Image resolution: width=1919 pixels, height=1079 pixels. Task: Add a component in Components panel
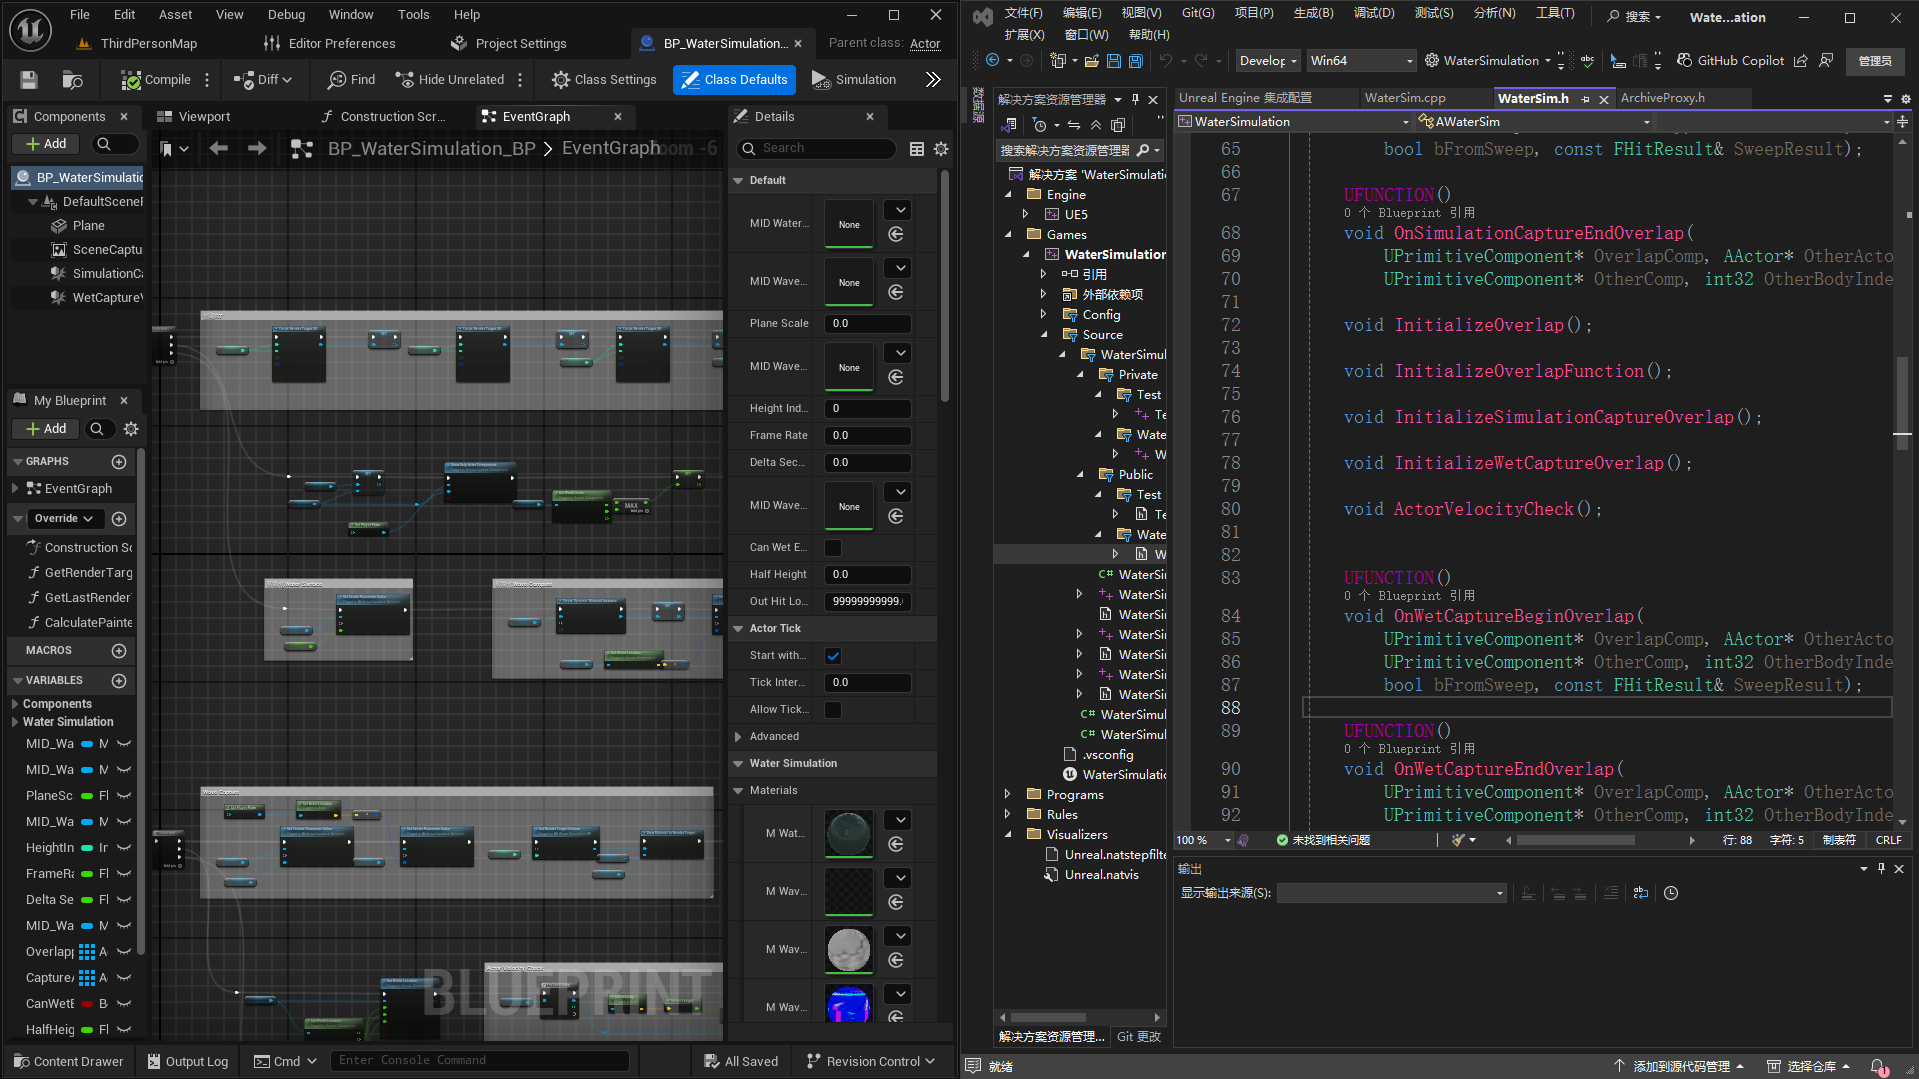46,144
